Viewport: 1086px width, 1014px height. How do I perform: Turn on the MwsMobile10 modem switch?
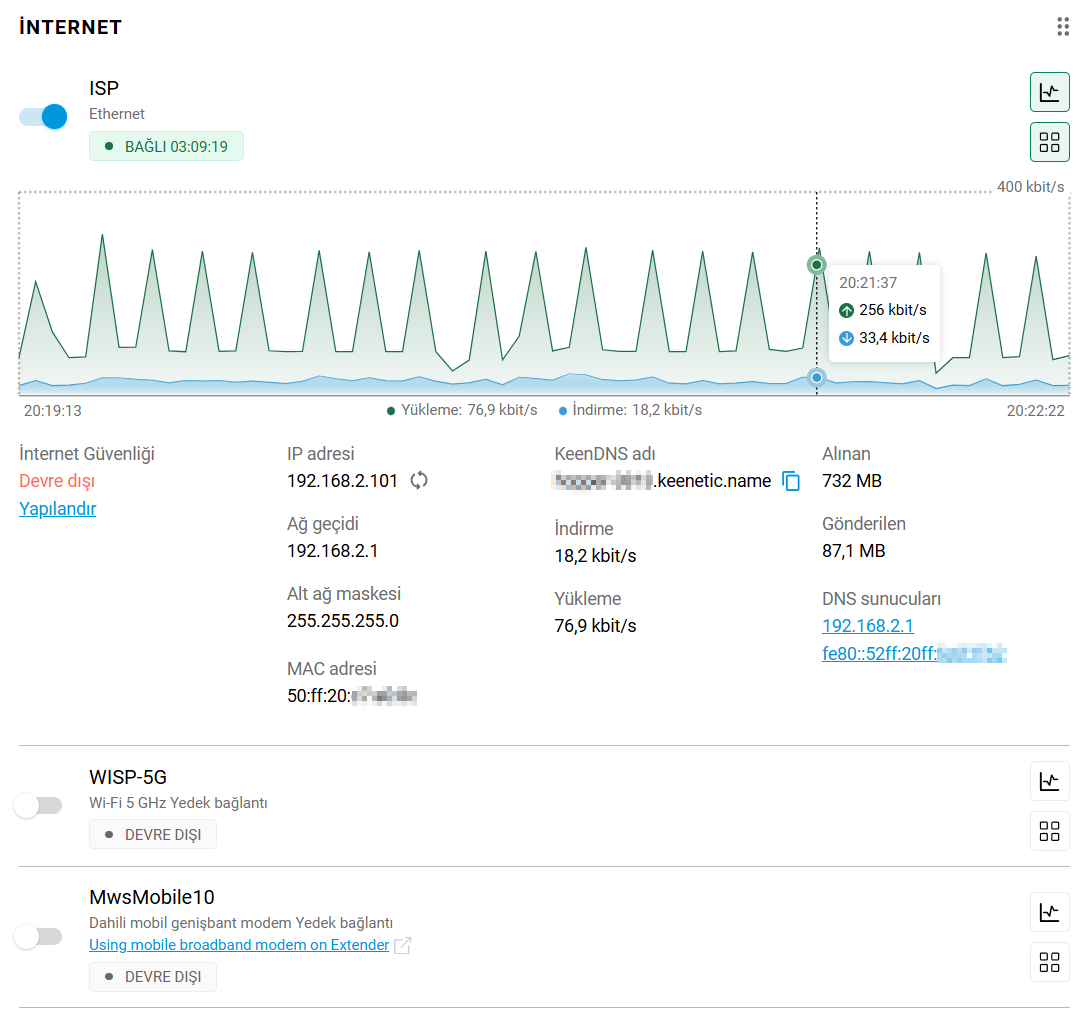pos(39,937)
